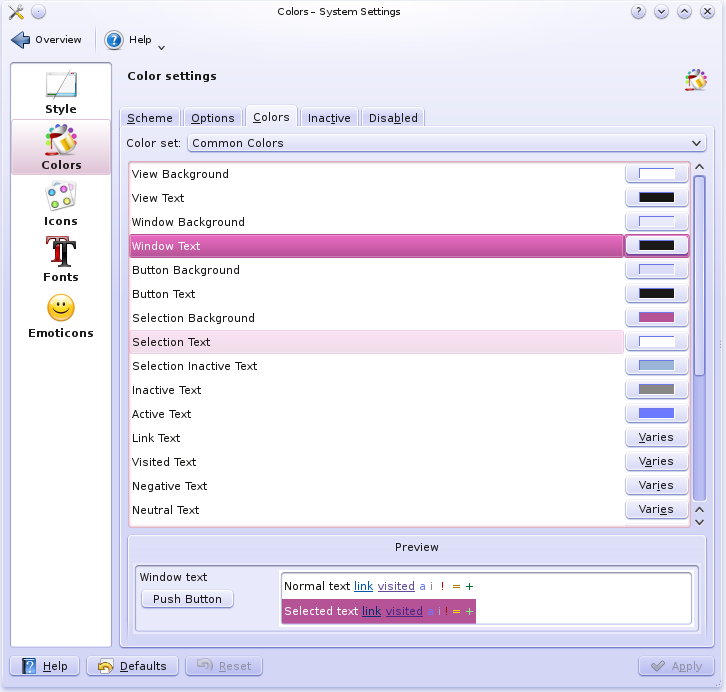Select the Visited Text row
The height and width of the screenshot is (692, 726).
tap(376, 462)
